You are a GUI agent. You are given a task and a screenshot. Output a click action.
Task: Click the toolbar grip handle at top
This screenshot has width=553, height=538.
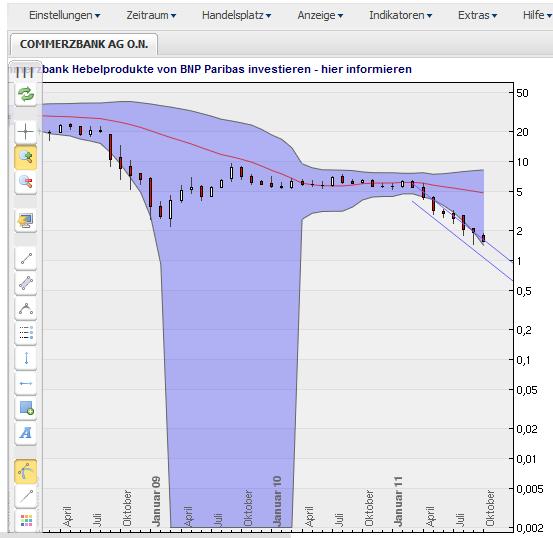click(x=25, y=72)
